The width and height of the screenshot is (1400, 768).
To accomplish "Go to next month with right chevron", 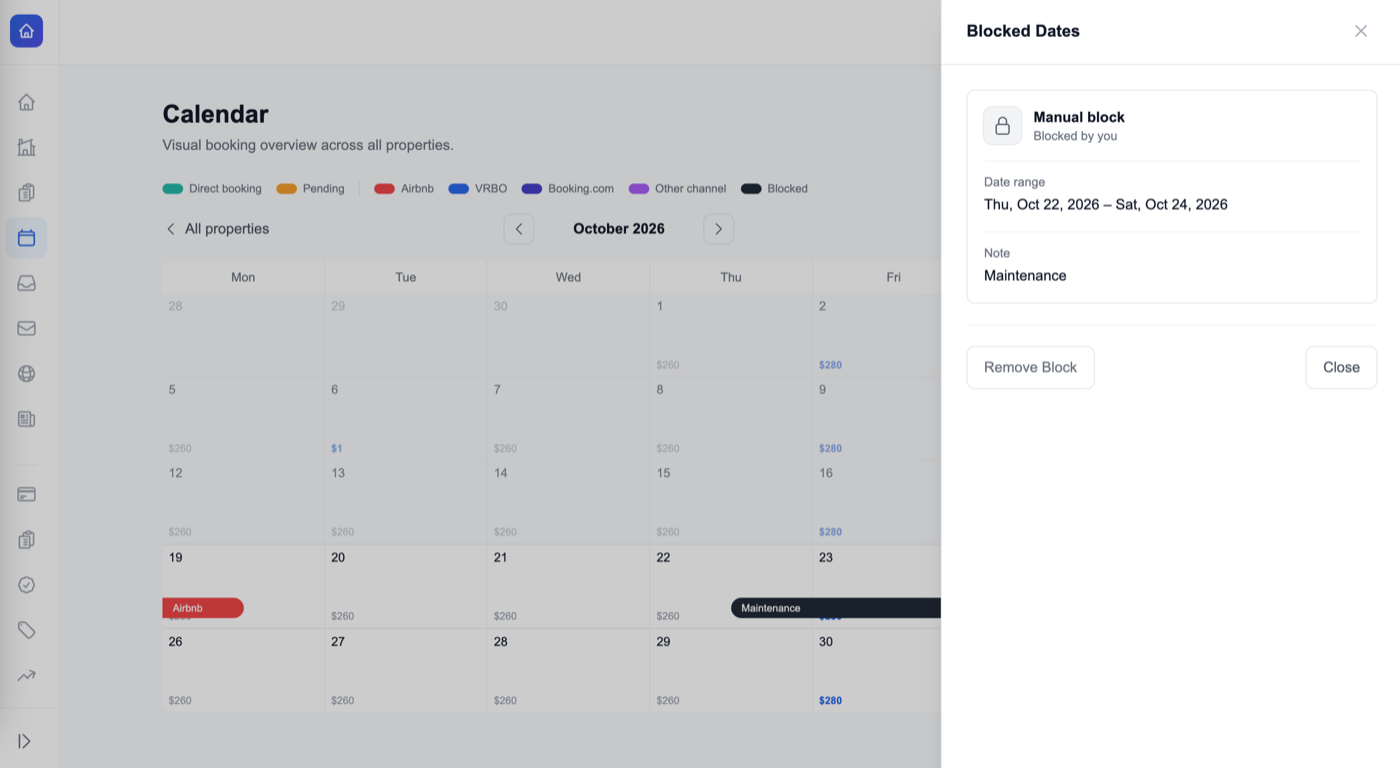I will [x=718, y=229].
